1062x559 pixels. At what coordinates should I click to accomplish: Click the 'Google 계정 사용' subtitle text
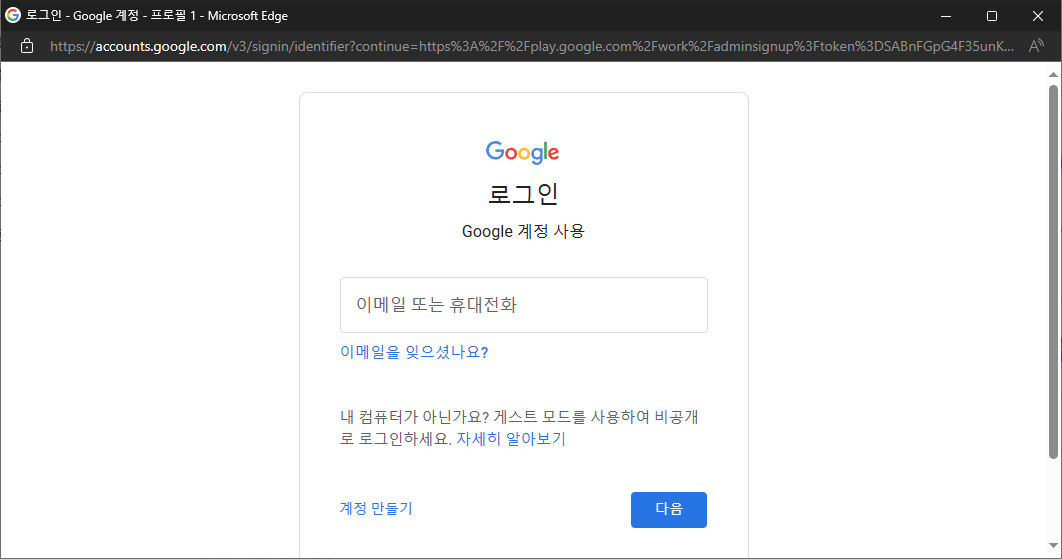click(523, 231)
